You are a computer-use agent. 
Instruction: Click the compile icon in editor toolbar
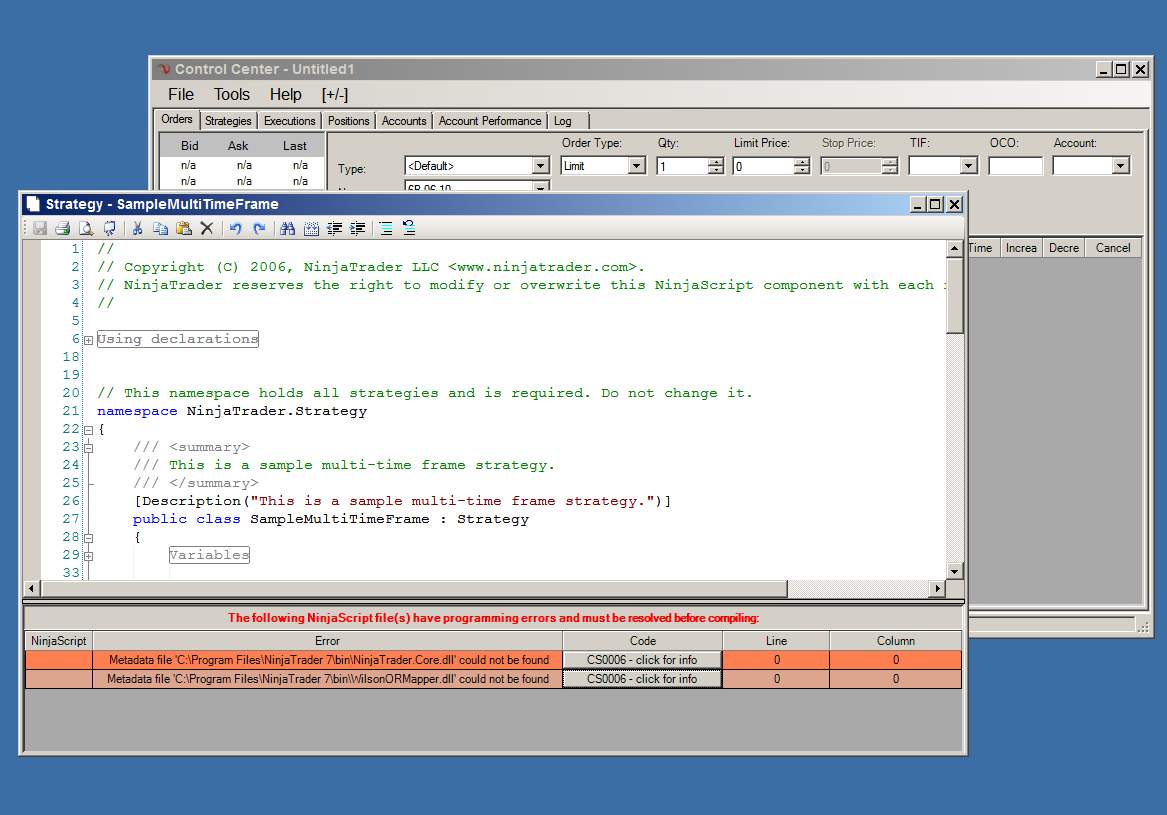pyautogui.click(x=110, y=228)
